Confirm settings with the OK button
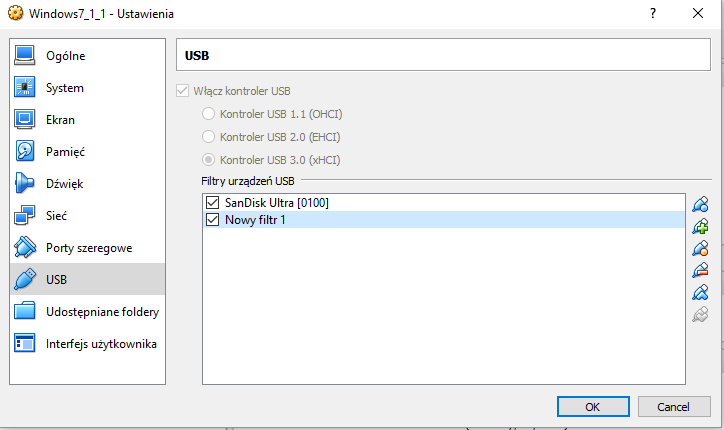Screen dimensions: 724x430 592,407
